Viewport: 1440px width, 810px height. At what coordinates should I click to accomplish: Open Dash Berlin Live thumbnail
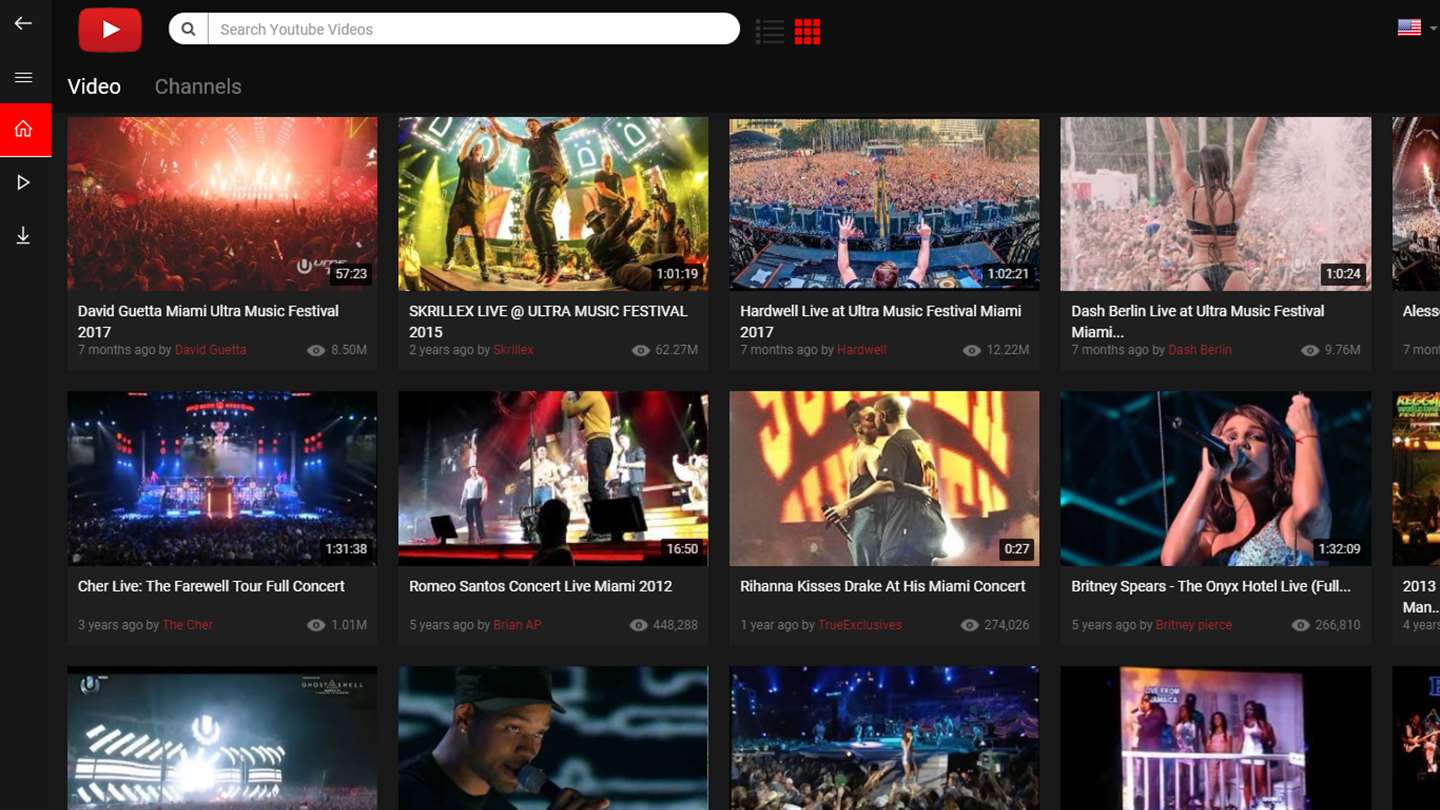[x=1215, y=204]
